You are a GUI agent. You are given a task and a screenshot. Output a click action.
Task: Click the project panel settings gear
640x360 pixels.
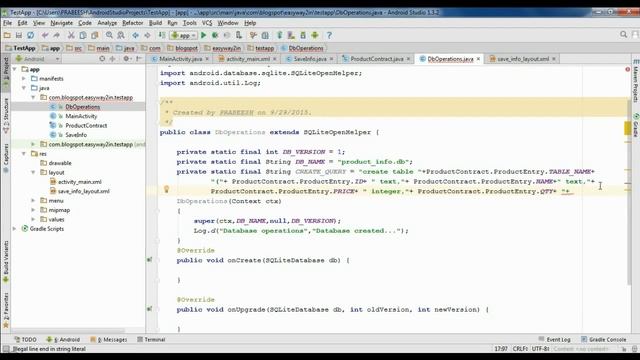pos(126,59)
